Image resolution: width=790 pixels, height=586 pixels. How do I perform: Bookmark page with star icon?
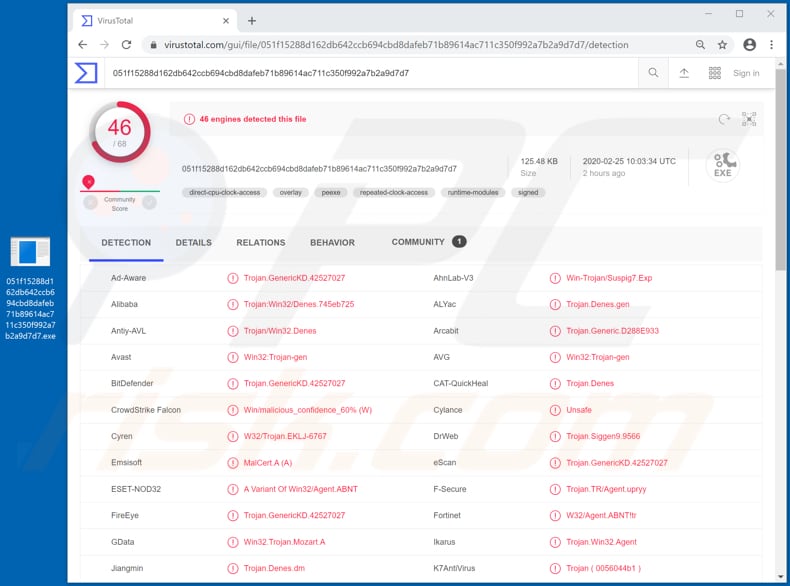point(722,45)
